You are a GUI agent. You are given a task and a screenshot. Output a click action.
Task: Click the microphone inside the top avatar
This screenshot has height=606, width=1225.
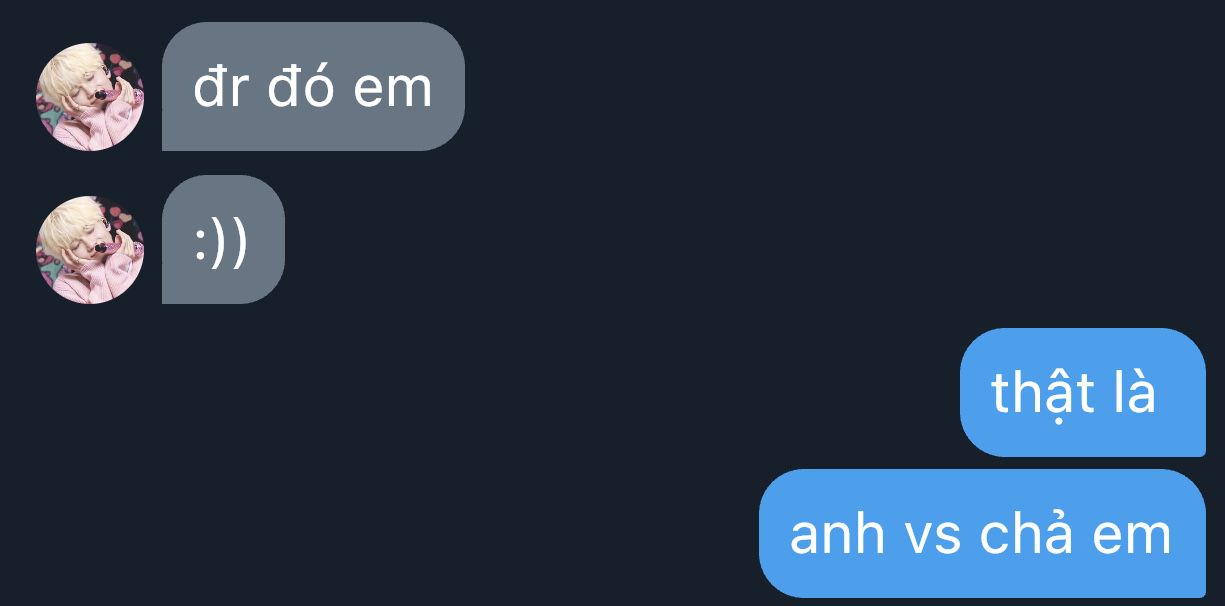pos(103,95)
